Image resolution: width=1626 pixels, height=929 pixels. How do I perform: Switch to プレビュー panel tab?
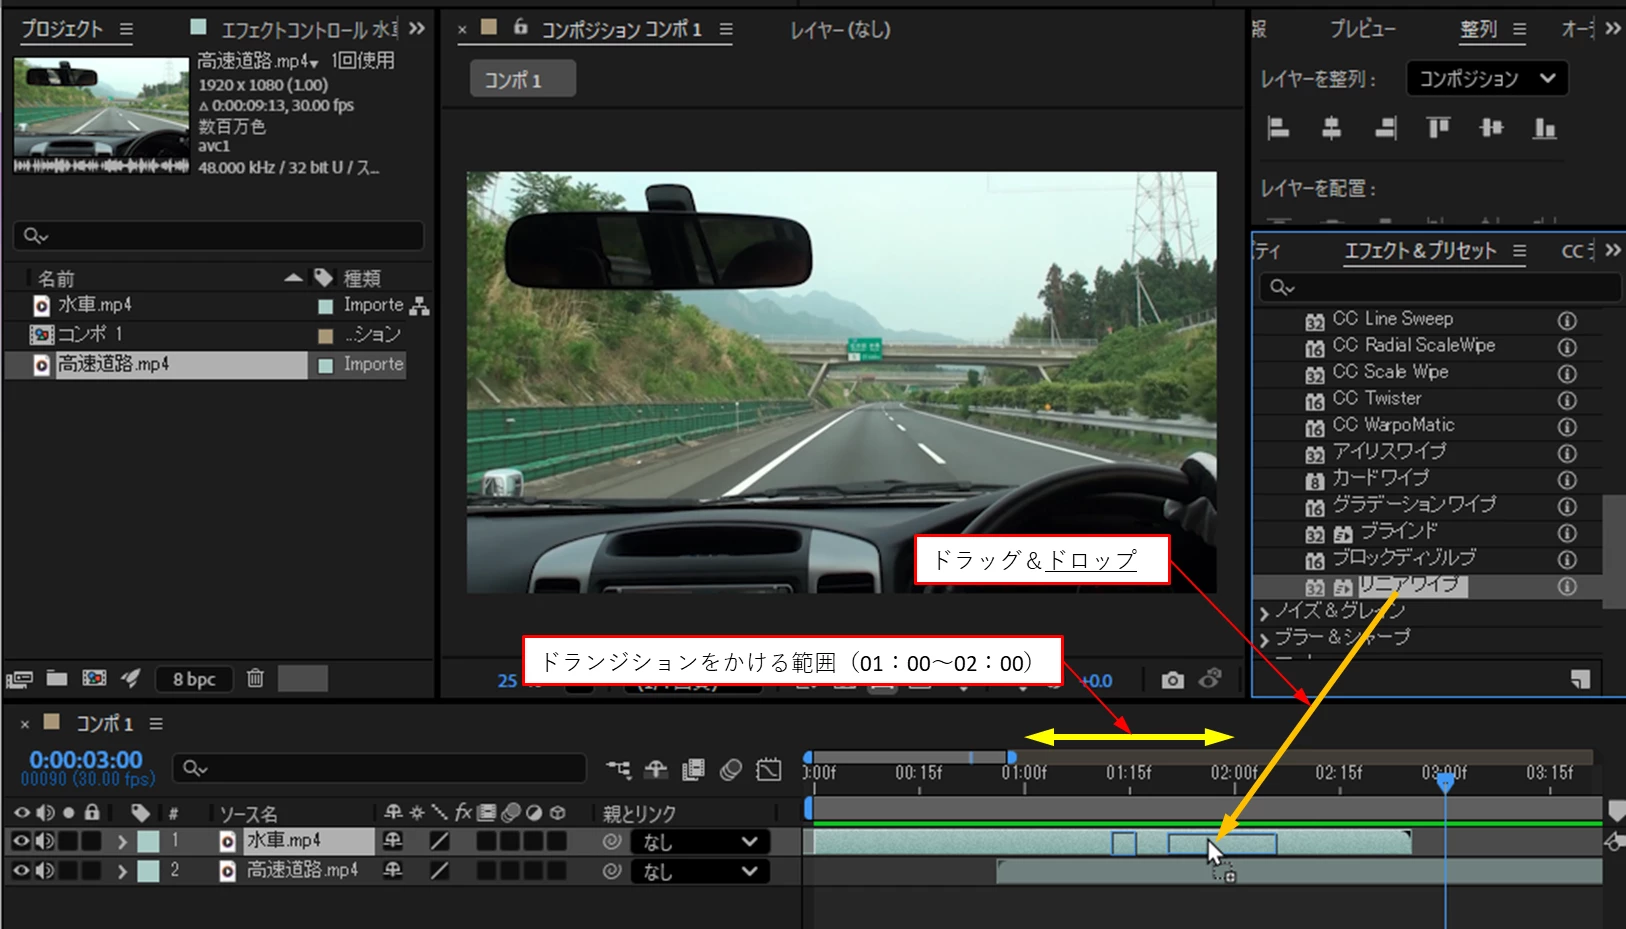[x=1362, y=29]
